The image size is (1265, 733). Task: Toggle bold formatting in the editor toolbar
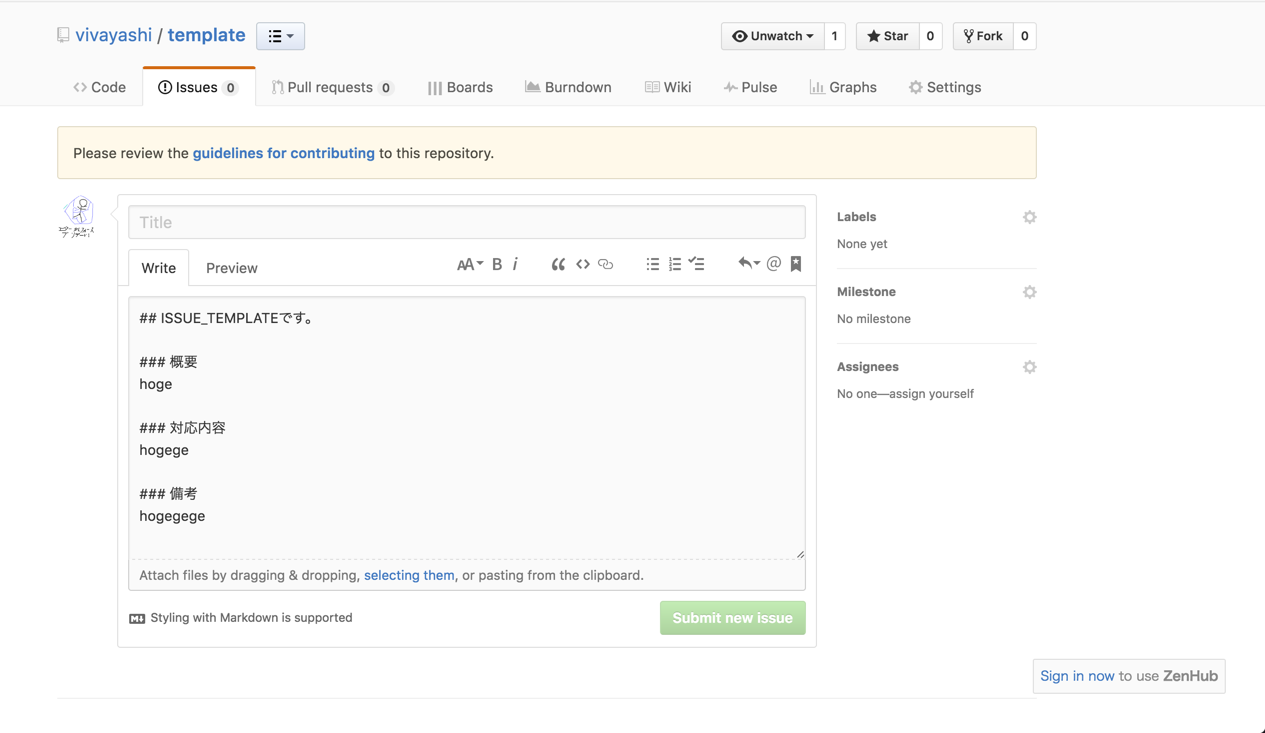click(497, 264)
